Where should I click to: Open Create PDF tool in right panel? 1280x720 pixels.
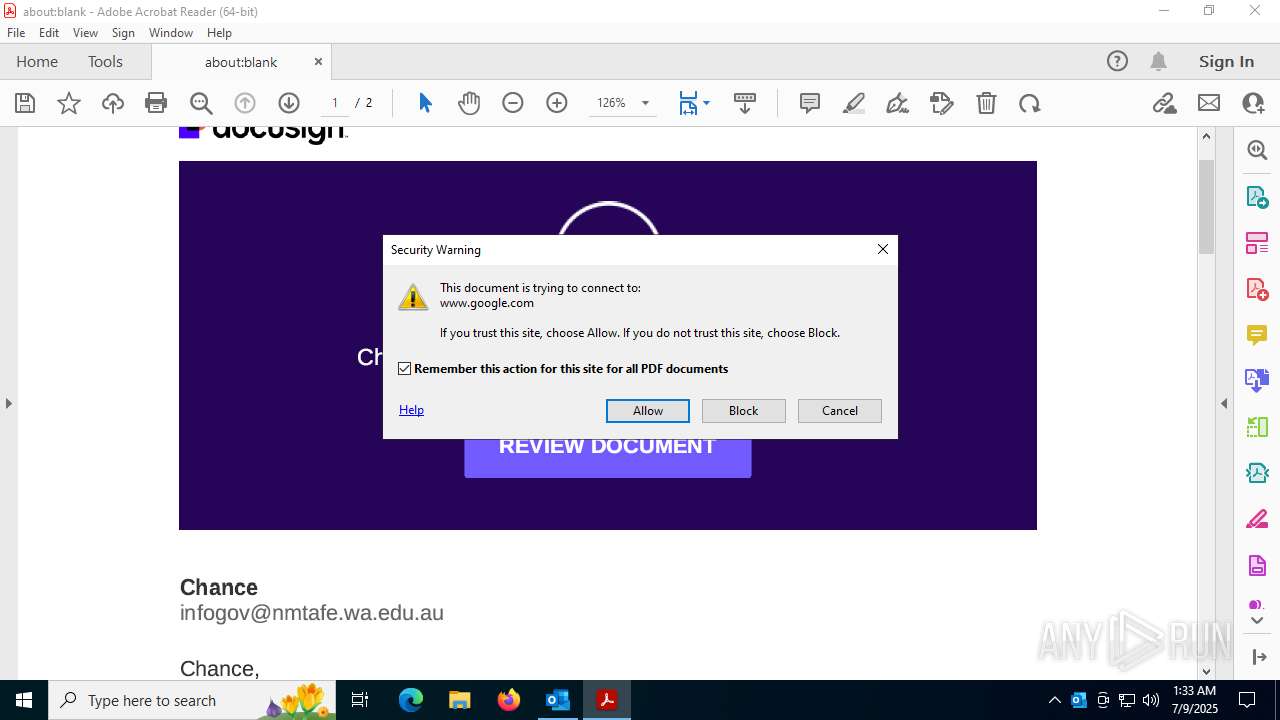(1257, 289)
